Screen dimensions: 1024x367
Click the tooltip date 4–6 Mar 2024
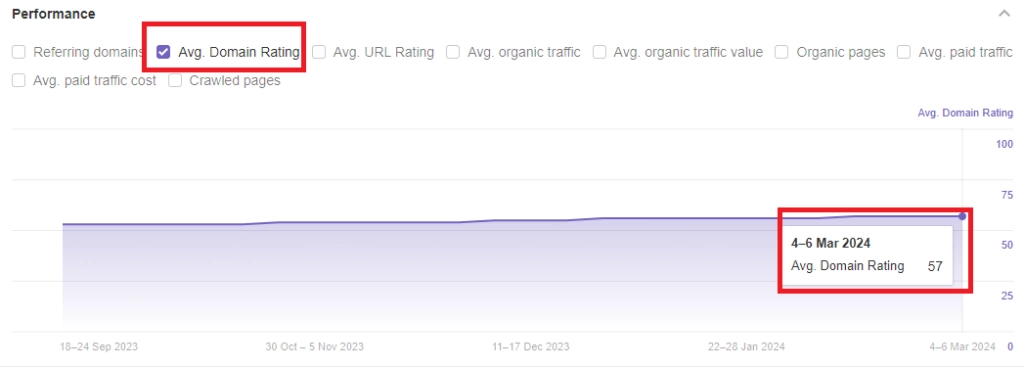[x=831, y=243]
